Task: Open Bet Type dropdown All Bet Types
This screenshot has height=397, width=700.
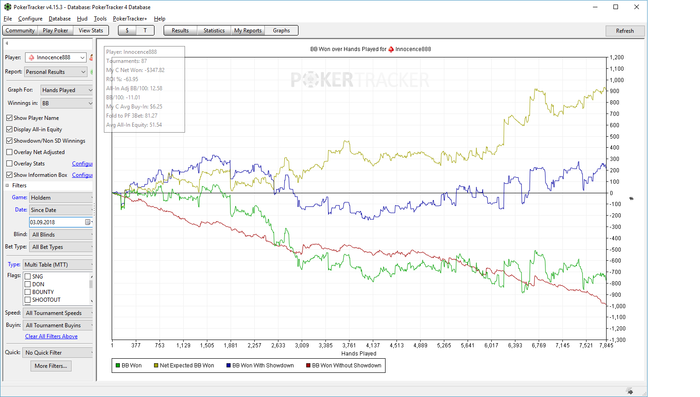Action: (61, 247)
